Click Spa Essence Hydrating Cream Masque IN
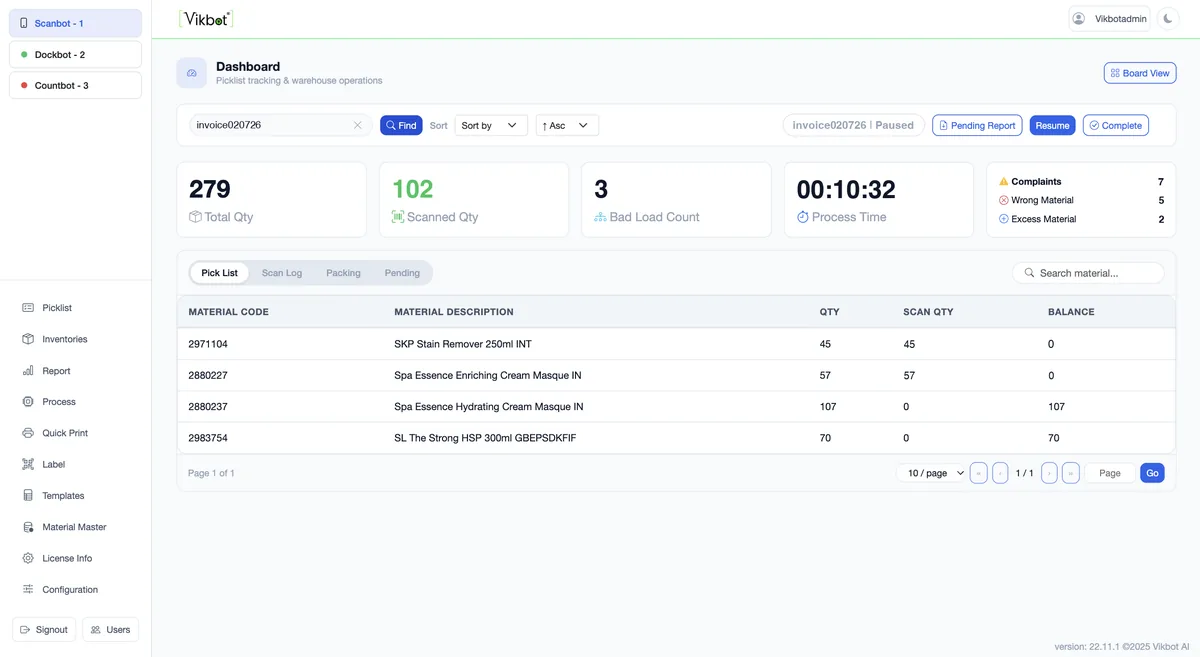 (x=489, y=407)
